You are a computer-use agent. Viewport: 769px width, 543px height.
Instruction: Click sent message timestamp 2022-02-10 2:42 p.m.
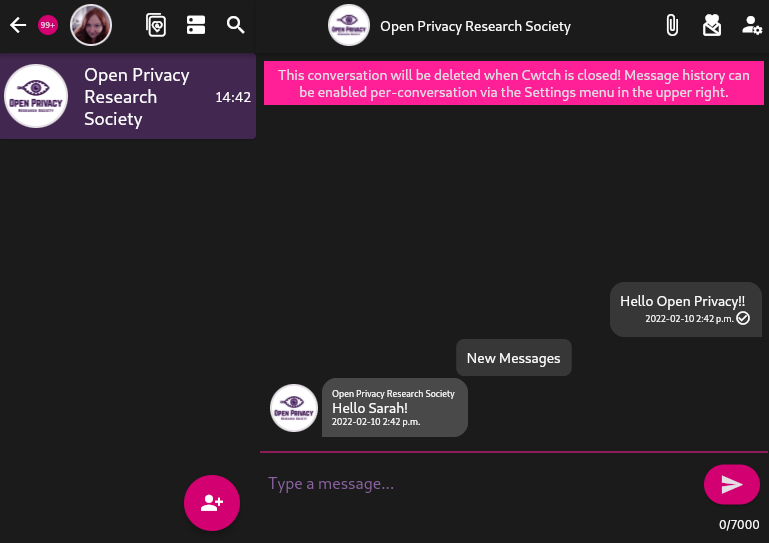tap(689, 319)
